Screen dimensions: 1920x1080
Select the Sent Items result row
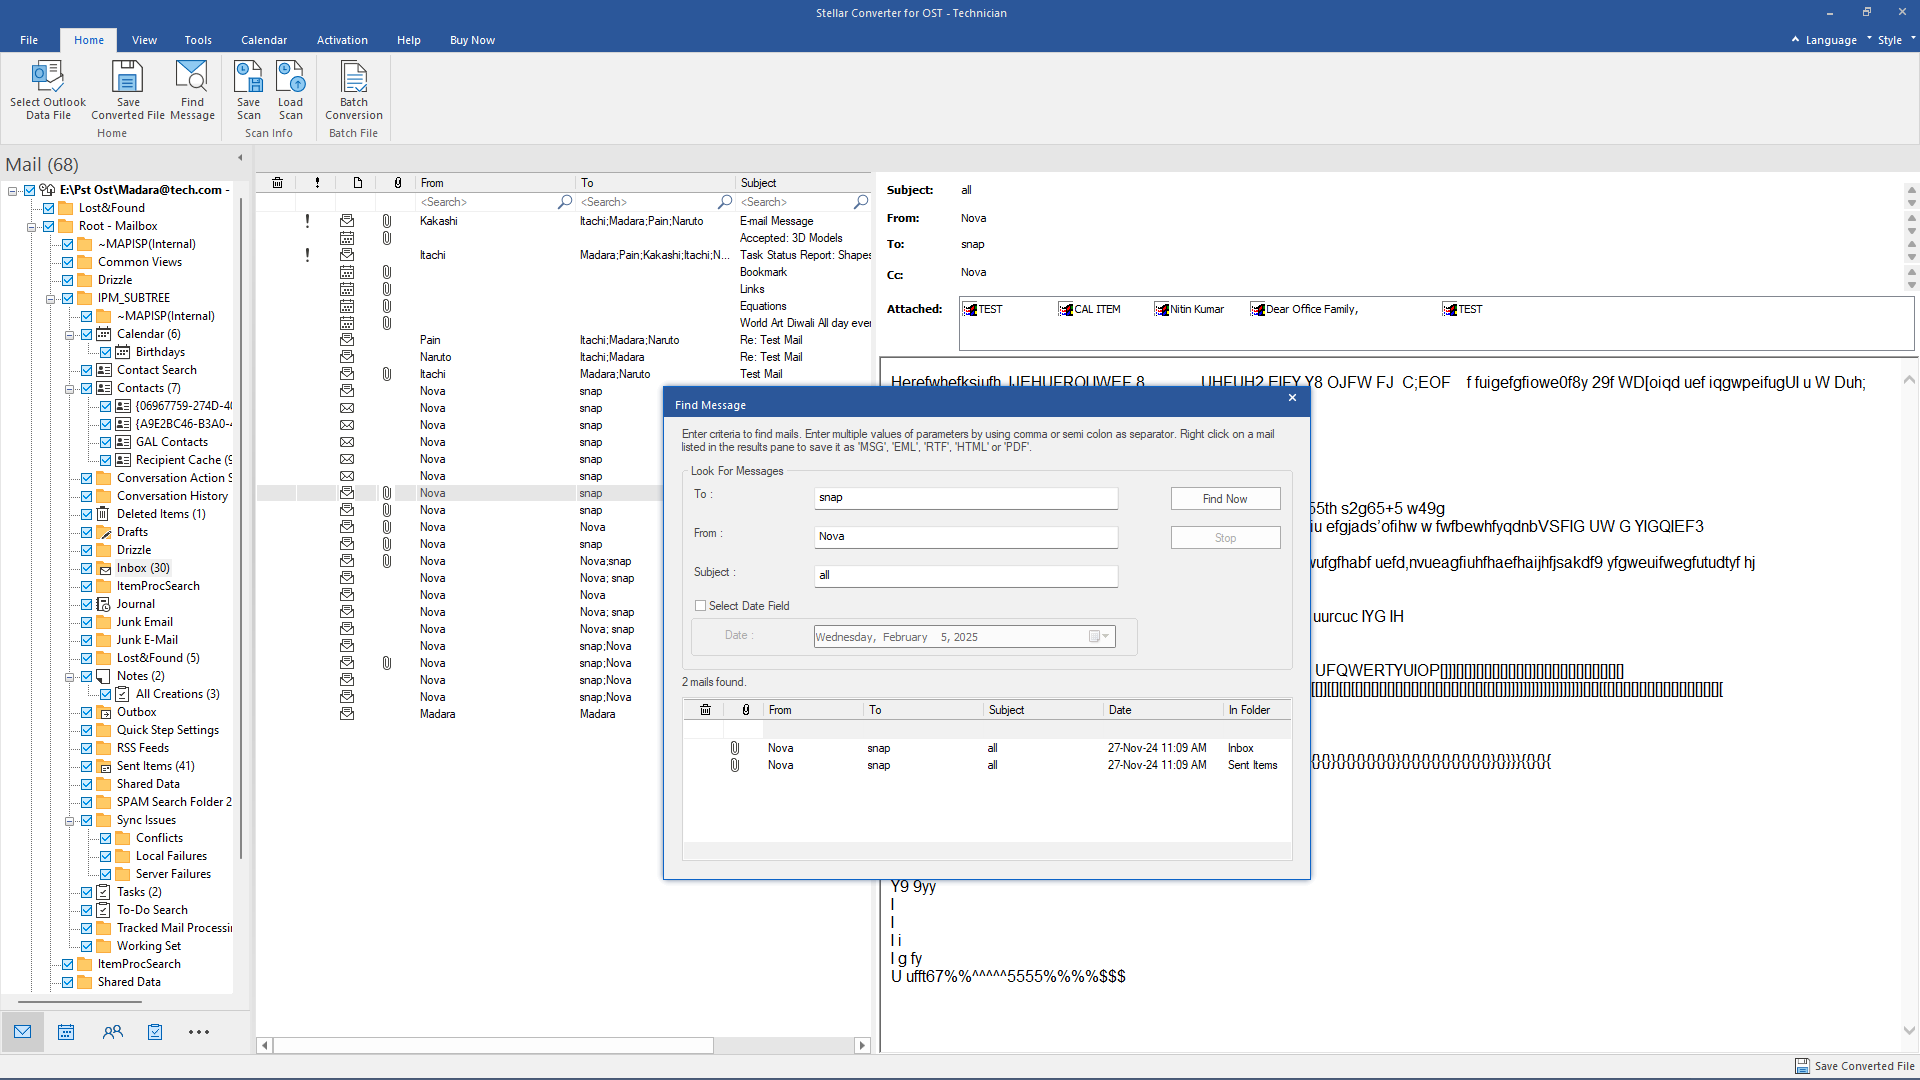pyautogui.click(x=988, y=765)
